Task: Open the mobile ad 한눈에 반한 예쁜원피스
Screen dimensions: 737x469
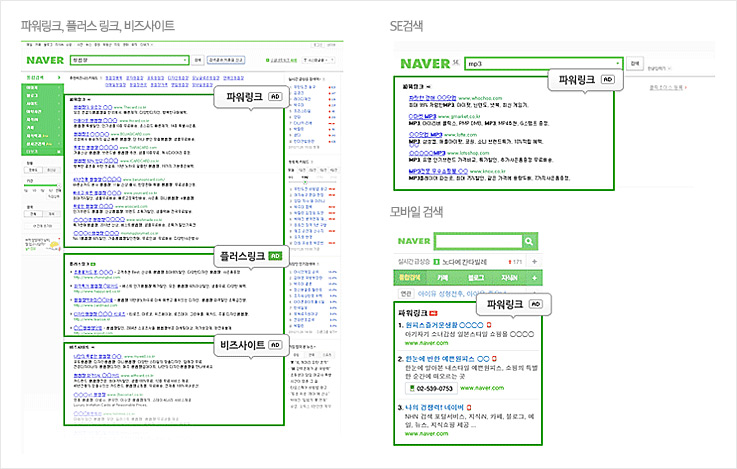Action: coord(447,359)
